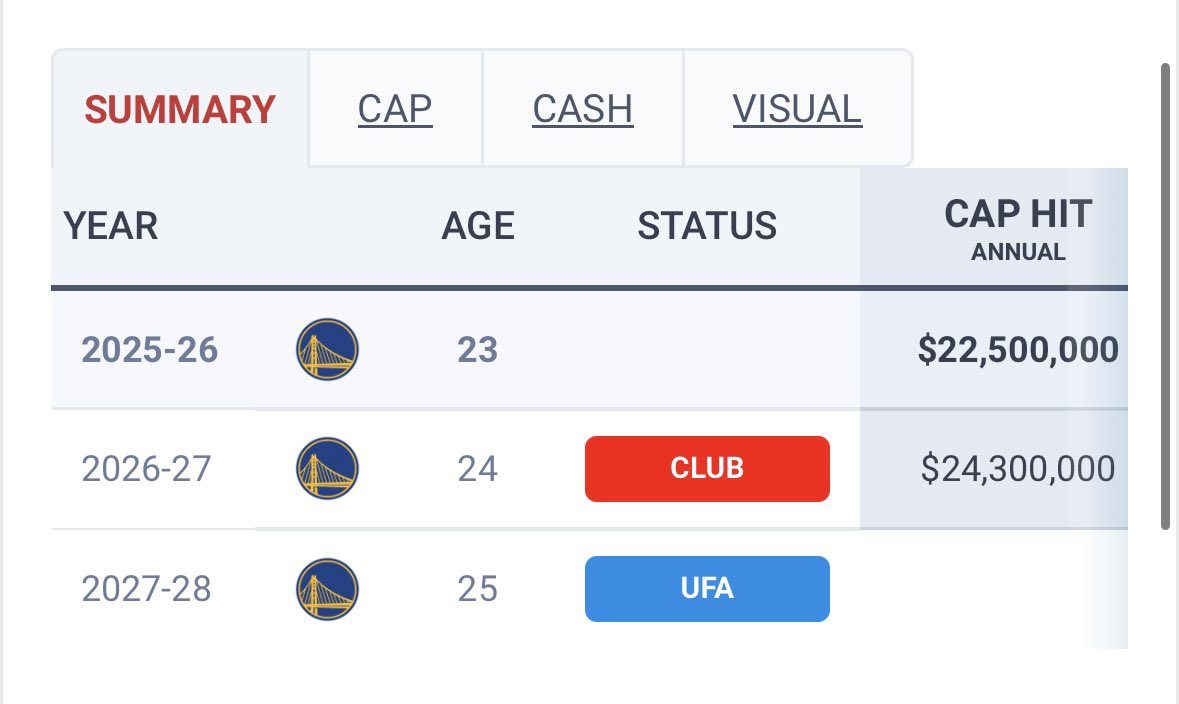Select the 2026-27 season label
This screenshot has width=1179, height=704.
click(146, 469)
